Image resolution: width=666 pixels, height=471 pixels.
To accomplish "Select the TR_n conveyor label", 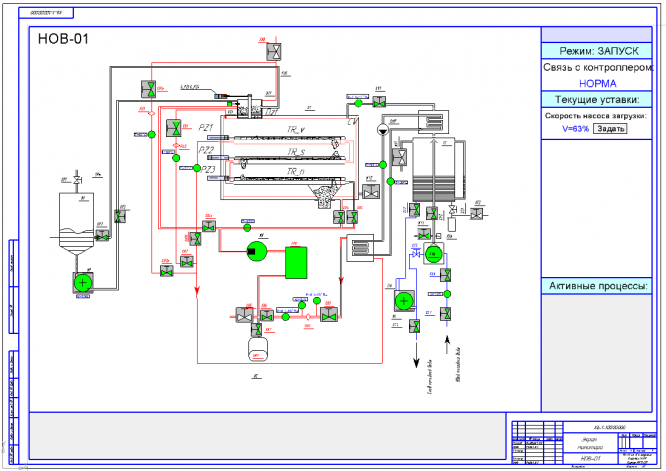I will pyautogui.click(x=296, y=171).
